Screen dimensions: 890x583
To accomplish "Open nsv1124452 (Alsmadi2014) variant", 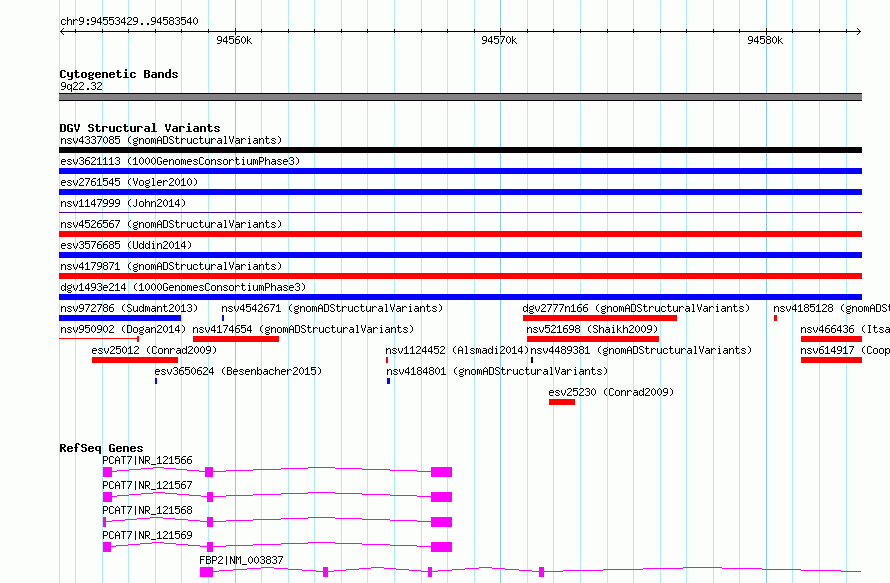I will [x=457, y=350].
